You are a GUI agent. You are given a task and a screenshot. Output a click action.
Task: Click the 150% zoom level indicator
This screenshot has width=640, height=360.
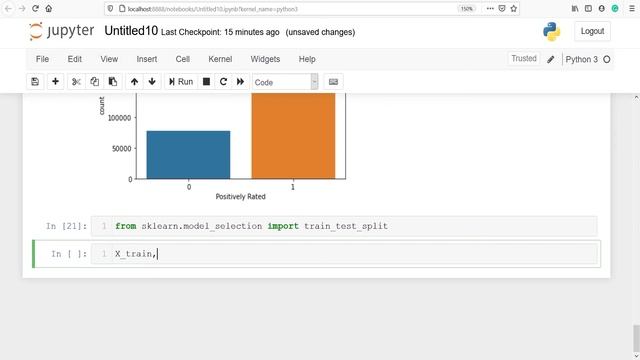tap(467, 9)
